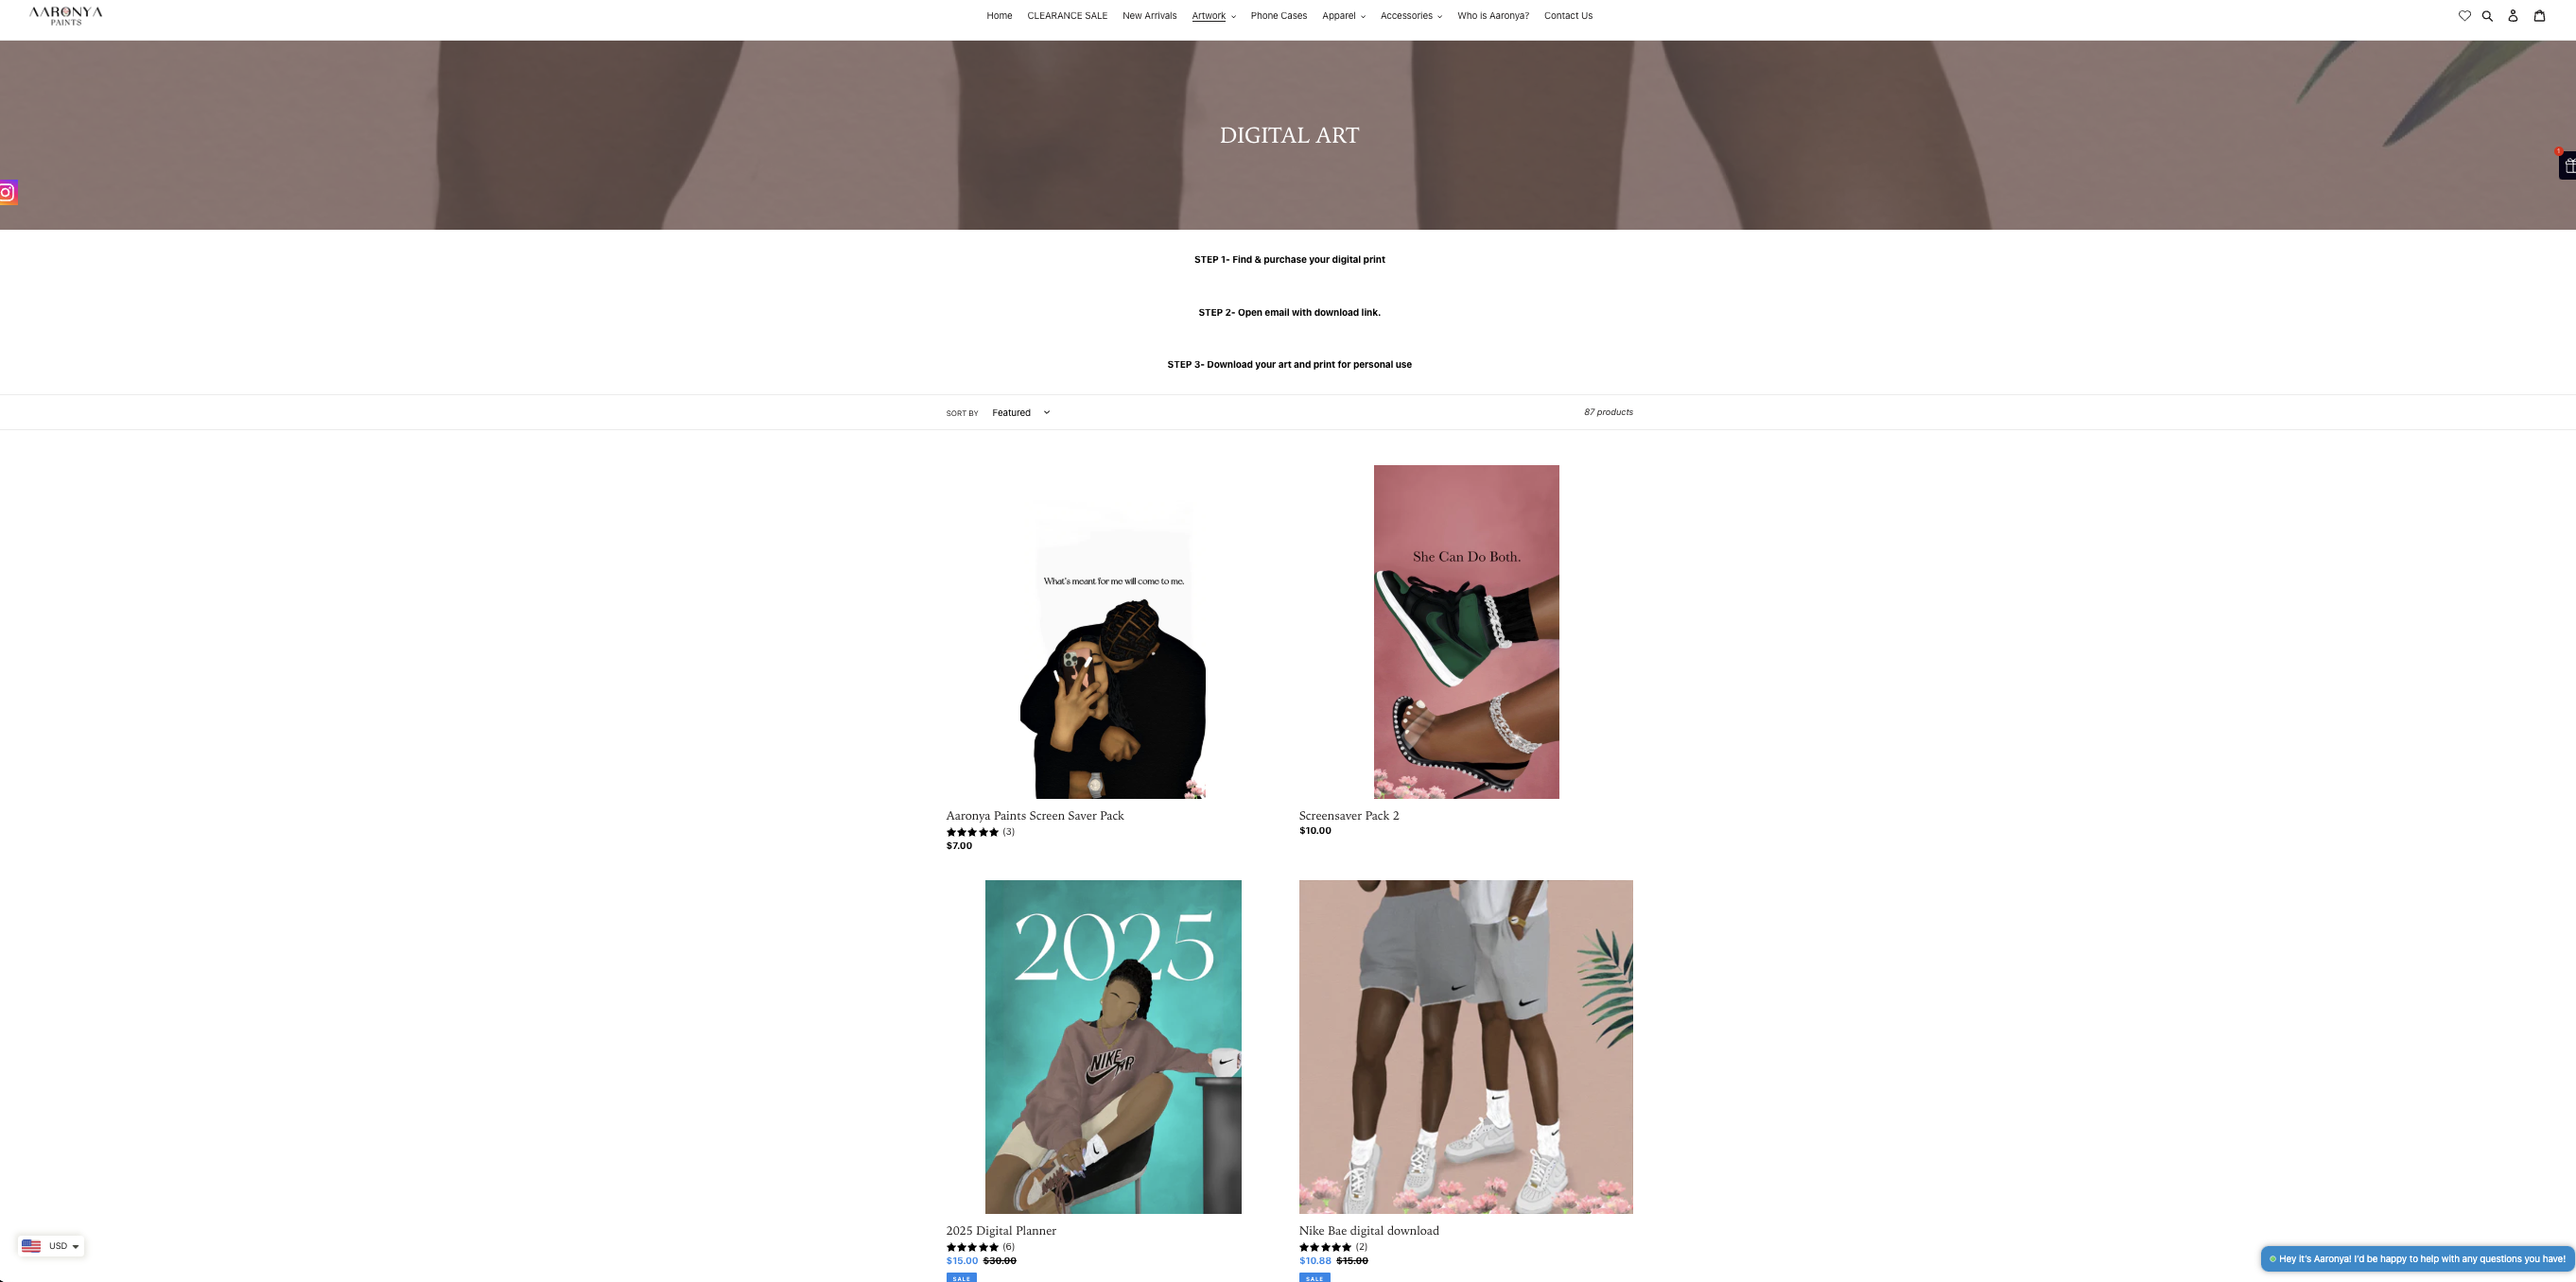Open the Sort By Featured dropdown

pyautogui.click(x=1021, y=413)
